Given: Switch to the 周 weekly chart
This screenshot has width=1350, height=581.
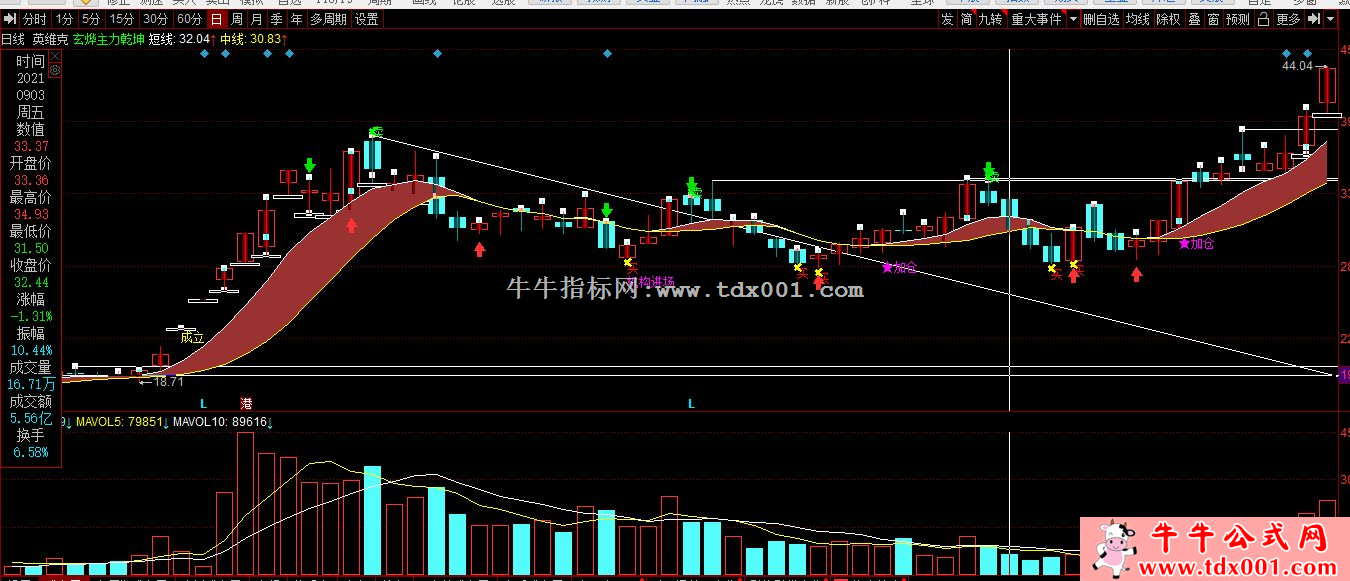Looking at the screenshot, I should (x=236, y=19).
